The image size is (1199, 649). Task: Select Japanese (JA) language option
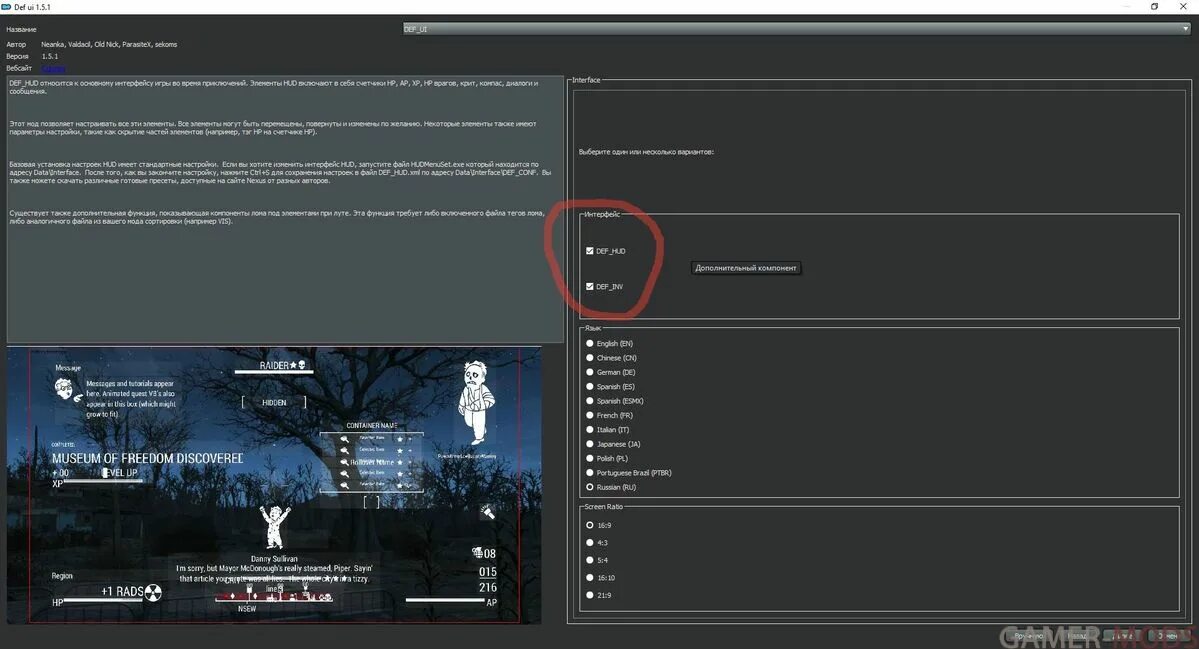point(590,443)
